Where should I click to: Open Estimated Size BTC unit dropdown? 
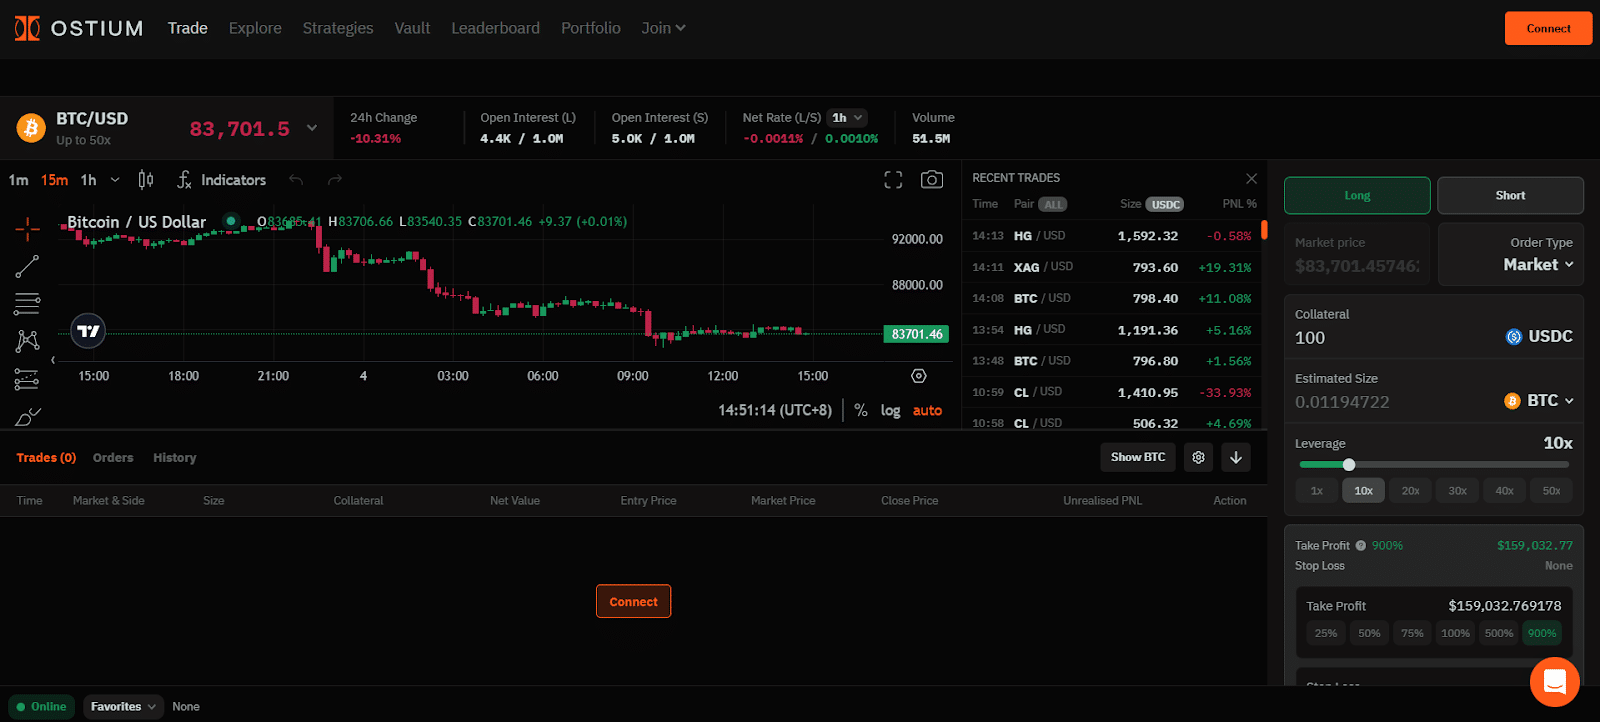click(x=1540, y=401)
